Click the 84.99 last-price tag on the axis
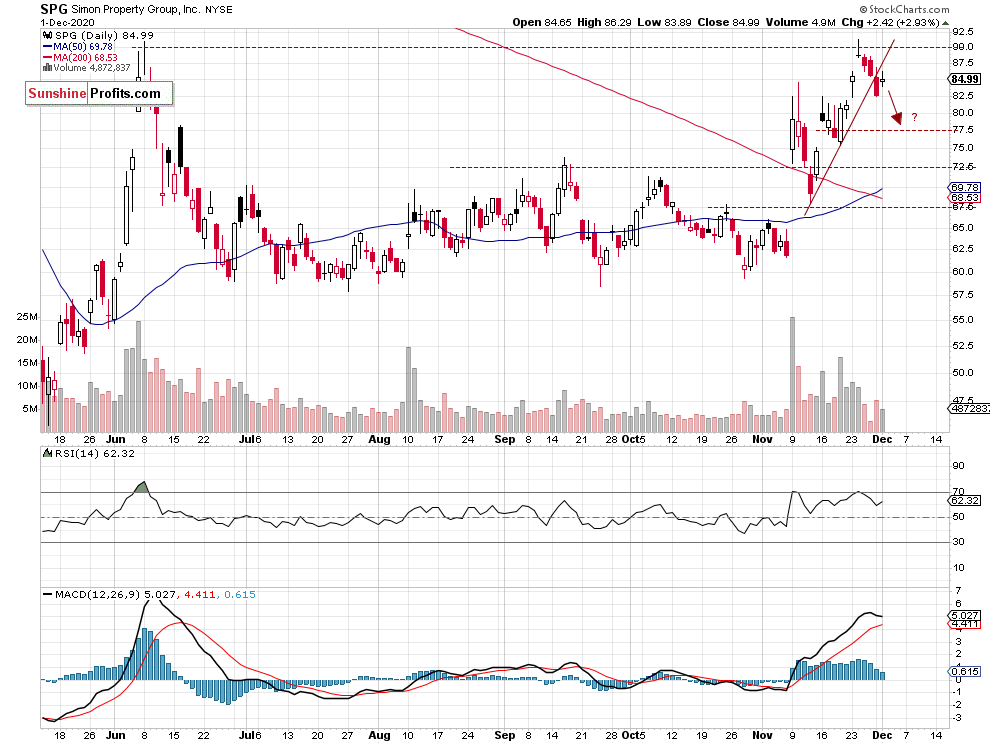The height and width of the screenshot is (744, 990). (x=965, y=79)
